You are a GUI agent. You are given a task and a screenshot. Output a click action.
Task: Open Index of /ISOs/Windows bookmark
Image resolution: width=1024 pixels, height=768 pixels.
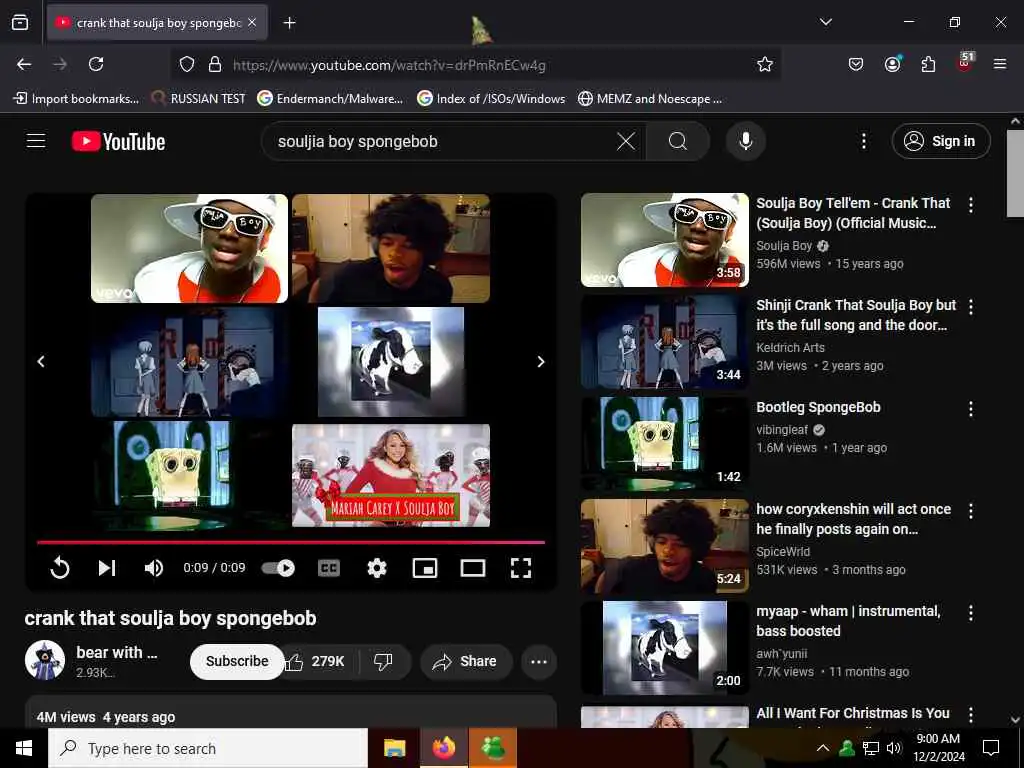click(x=491, y=99)
